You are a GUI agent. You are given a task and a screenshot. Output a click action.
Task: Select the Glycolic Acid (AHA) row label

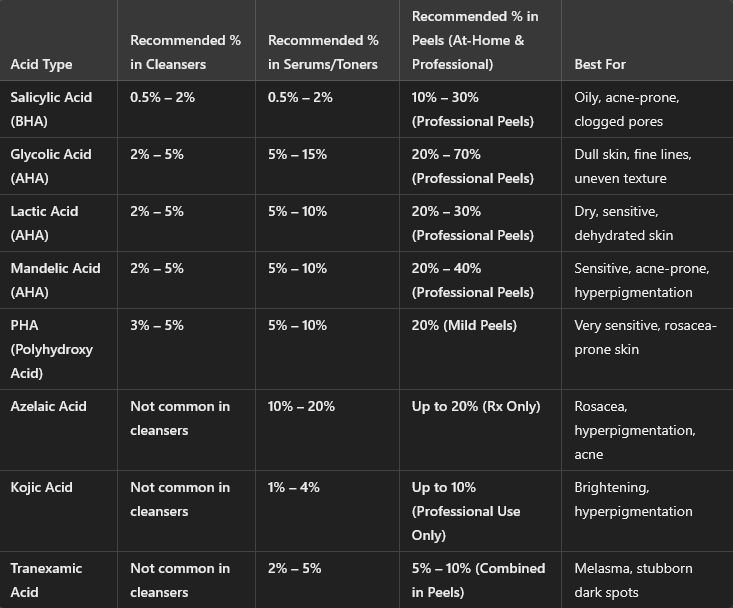pyautogui.click(x=50, y=166)
